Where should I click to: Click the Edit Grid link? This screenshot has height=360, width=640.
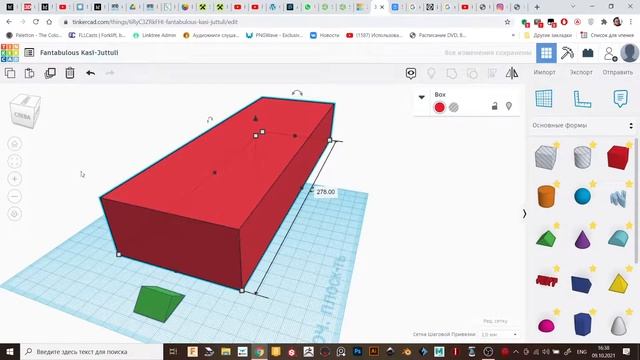[495, 321]
